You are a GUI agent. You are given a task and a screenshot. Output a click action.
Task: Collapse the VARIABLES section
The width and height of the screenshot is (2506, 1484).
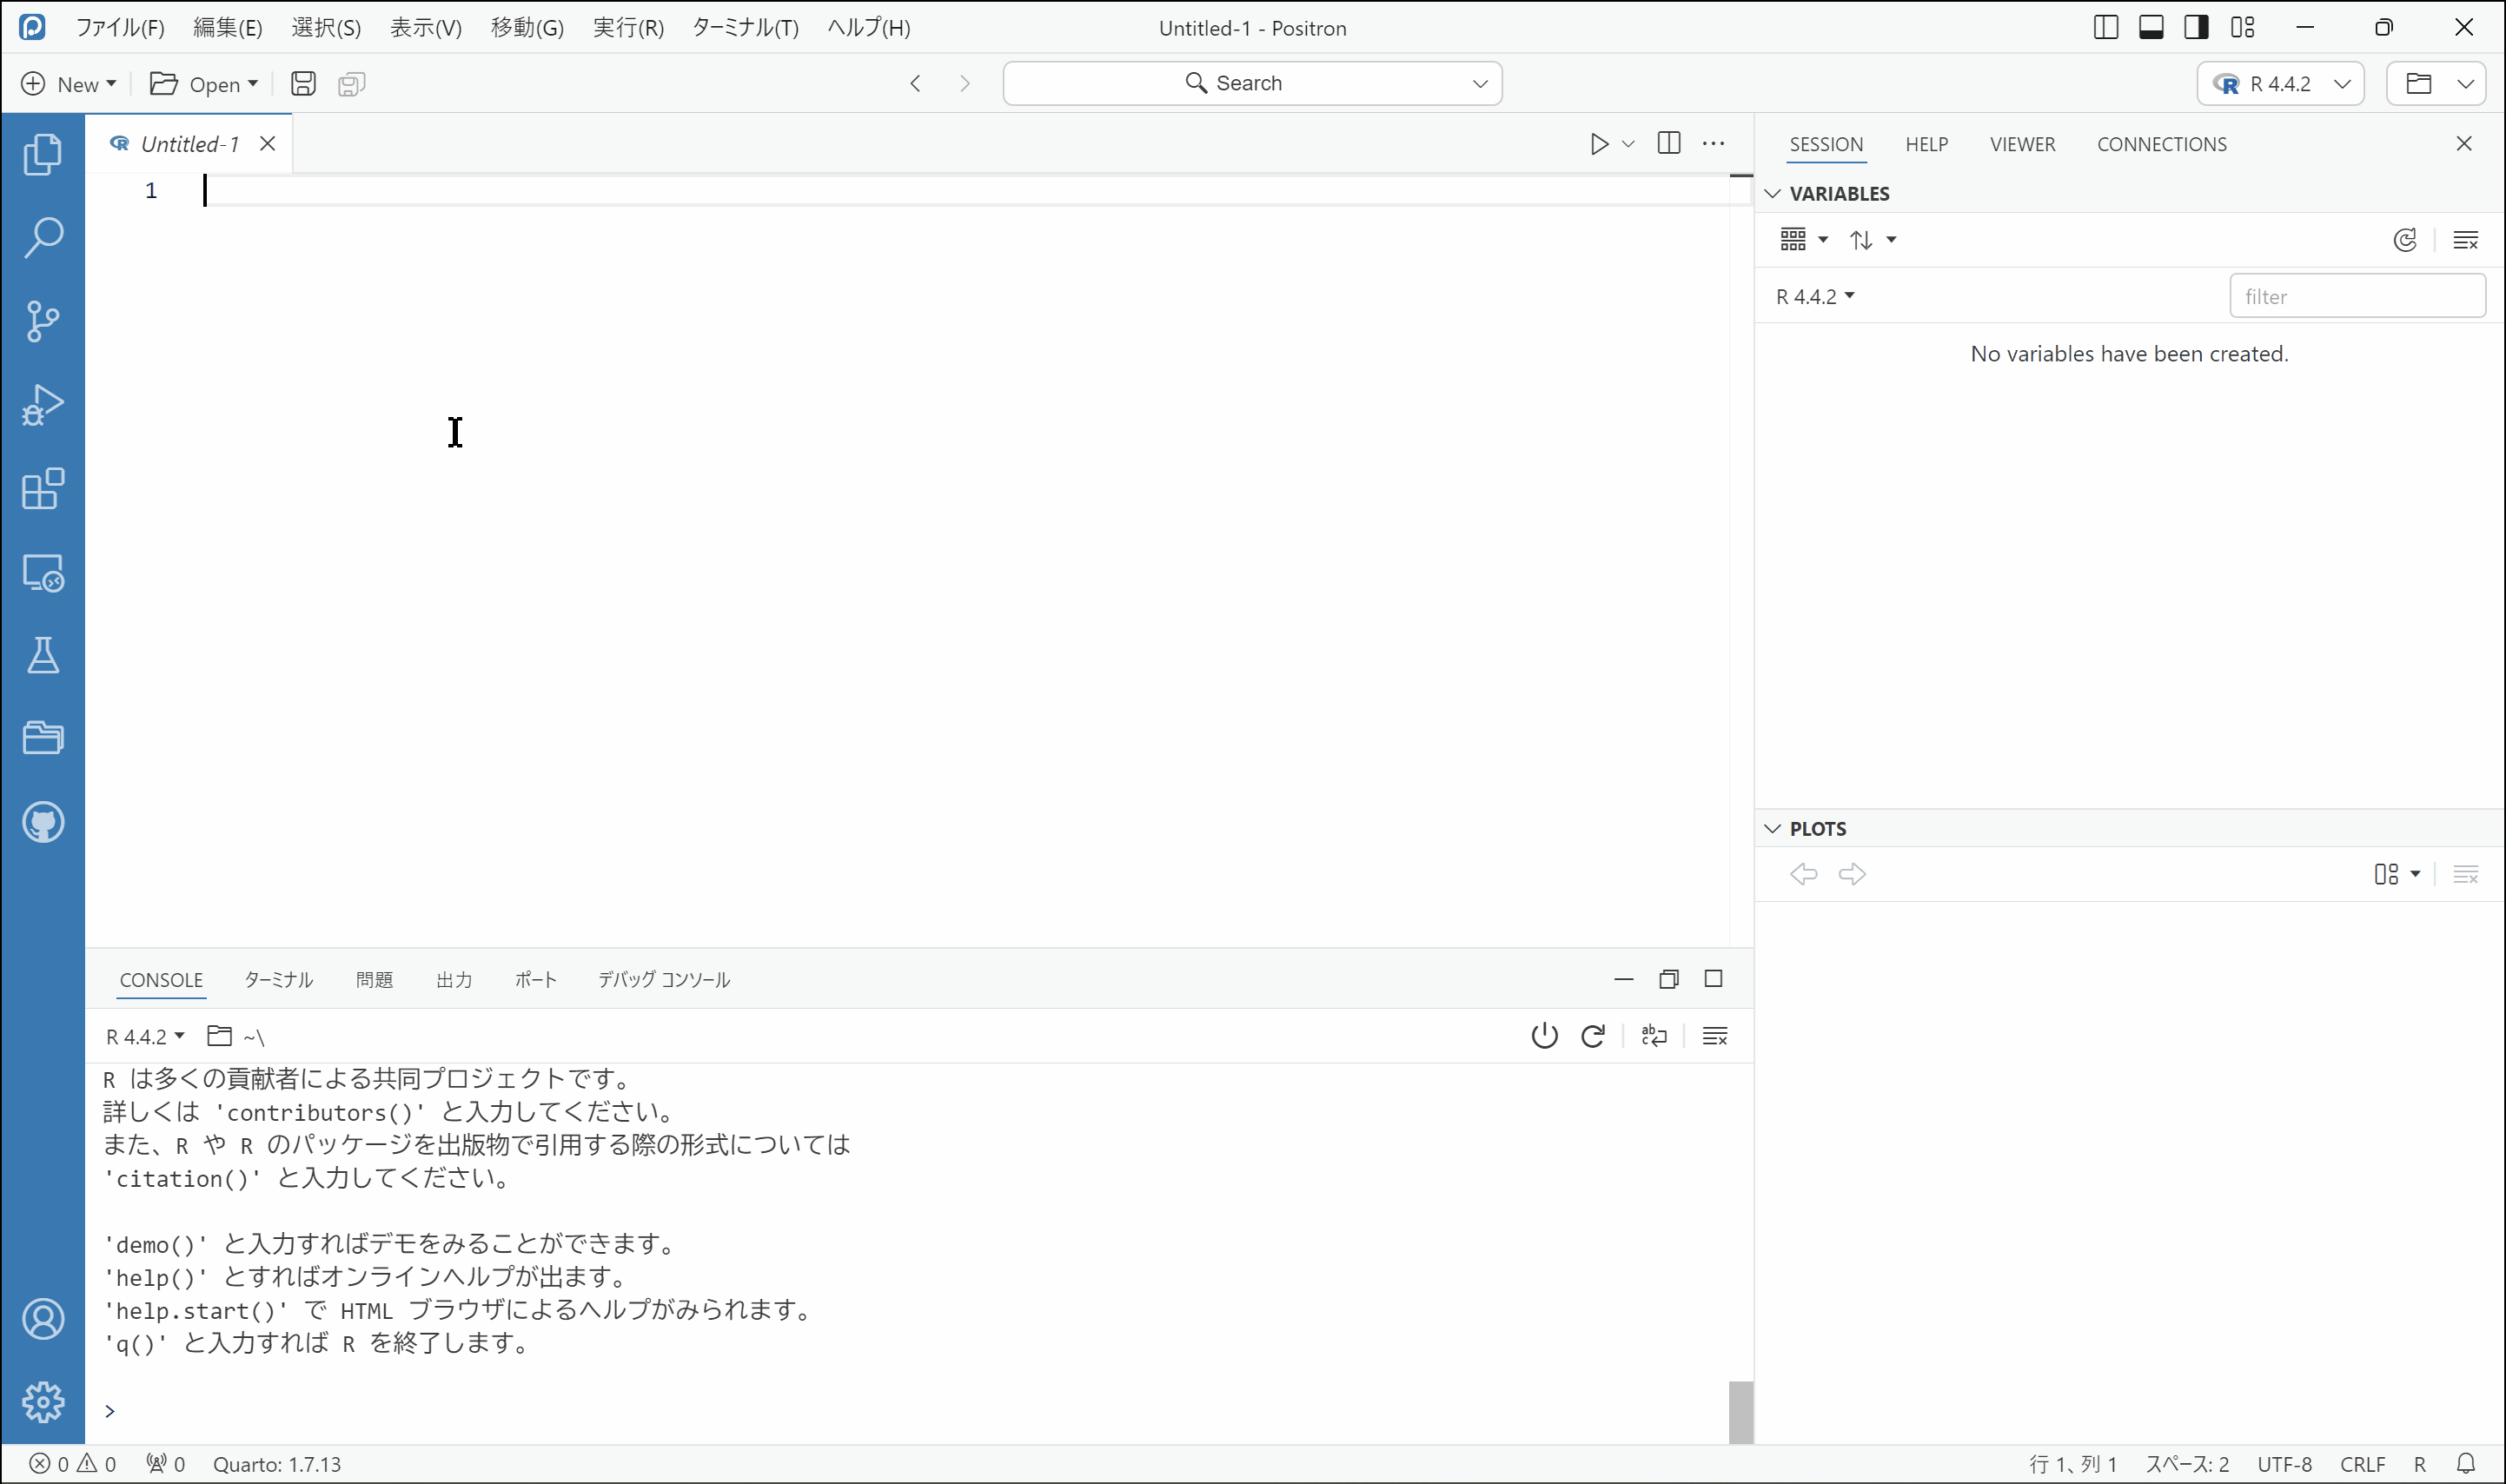(1773, 194)
